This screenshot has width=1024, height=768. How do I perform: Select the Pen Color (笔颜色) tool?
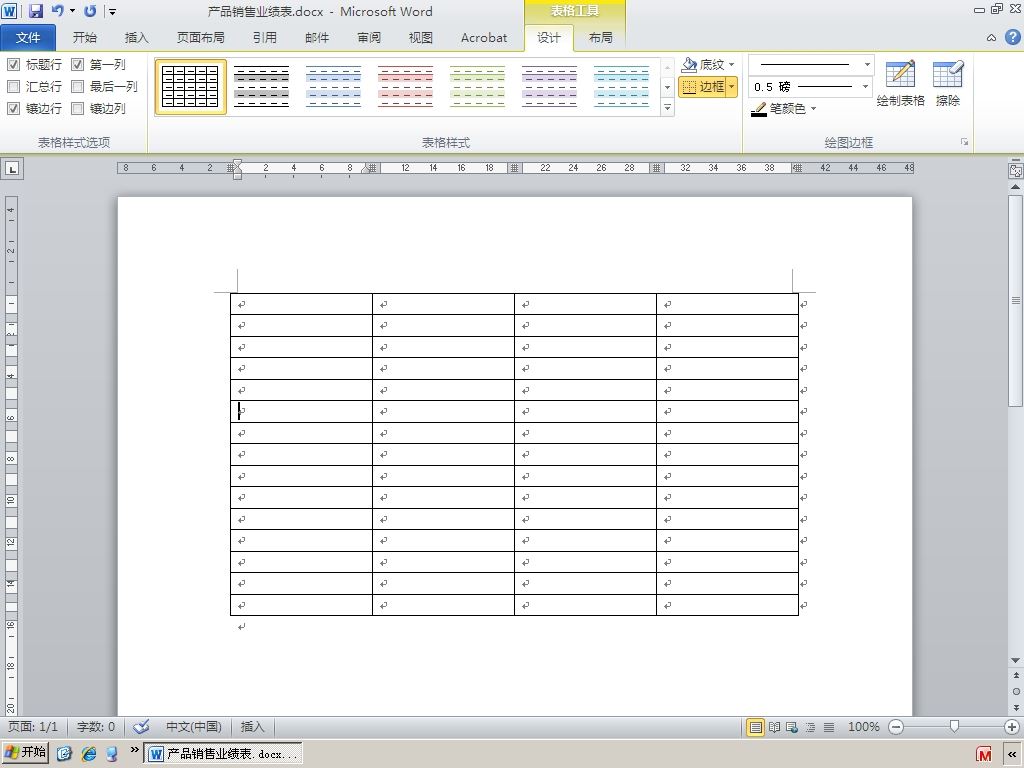(x=778, y=108)
